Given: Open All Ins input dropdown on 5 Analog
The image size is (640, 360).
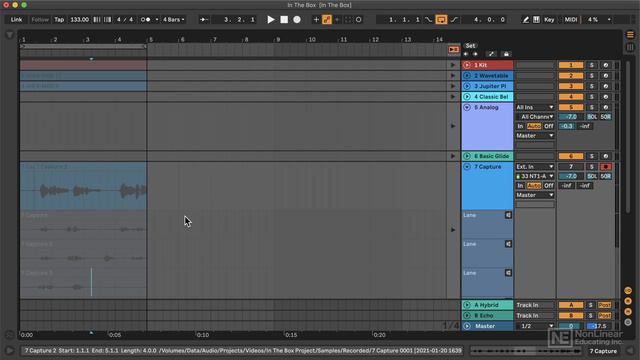Looking at the screenshot, I should pyautogui.click(x=535, y=107).
